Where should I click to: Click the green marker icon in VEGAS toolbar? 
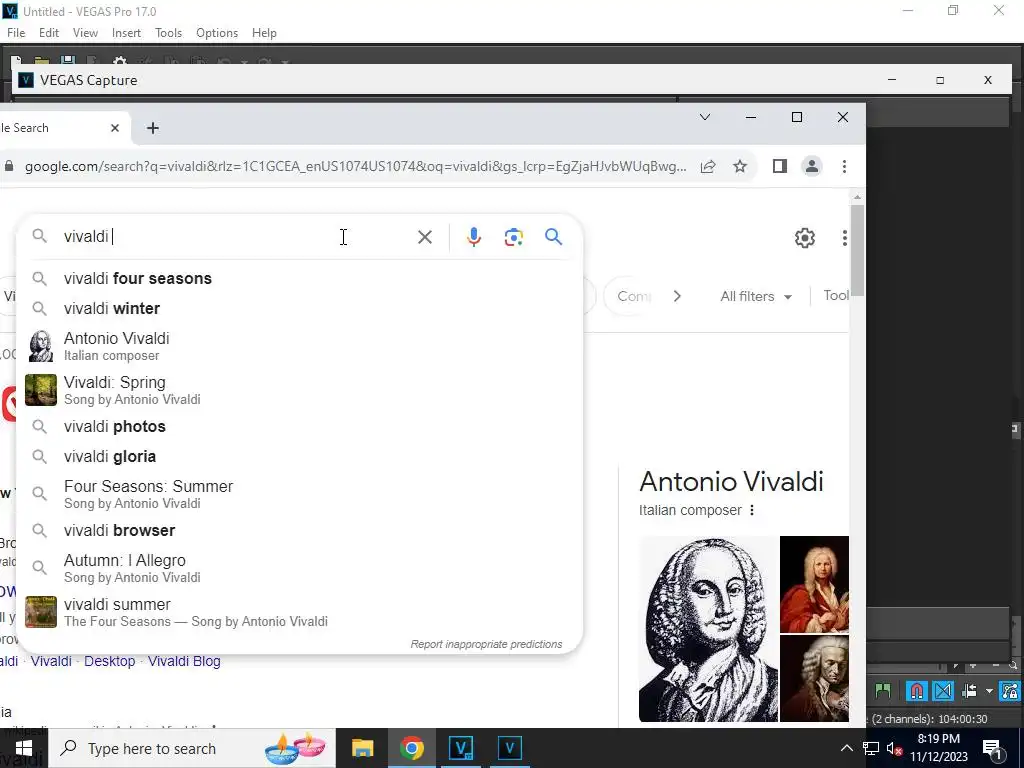click(x=883, y=690)
